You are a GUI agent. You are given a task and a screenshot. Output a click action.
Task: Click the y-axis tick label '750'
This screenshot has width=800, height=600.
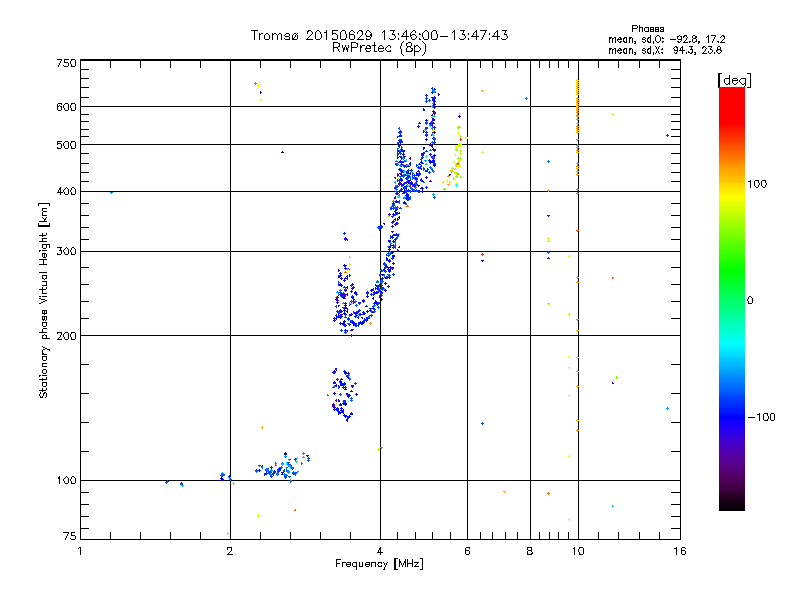(66, 63)
